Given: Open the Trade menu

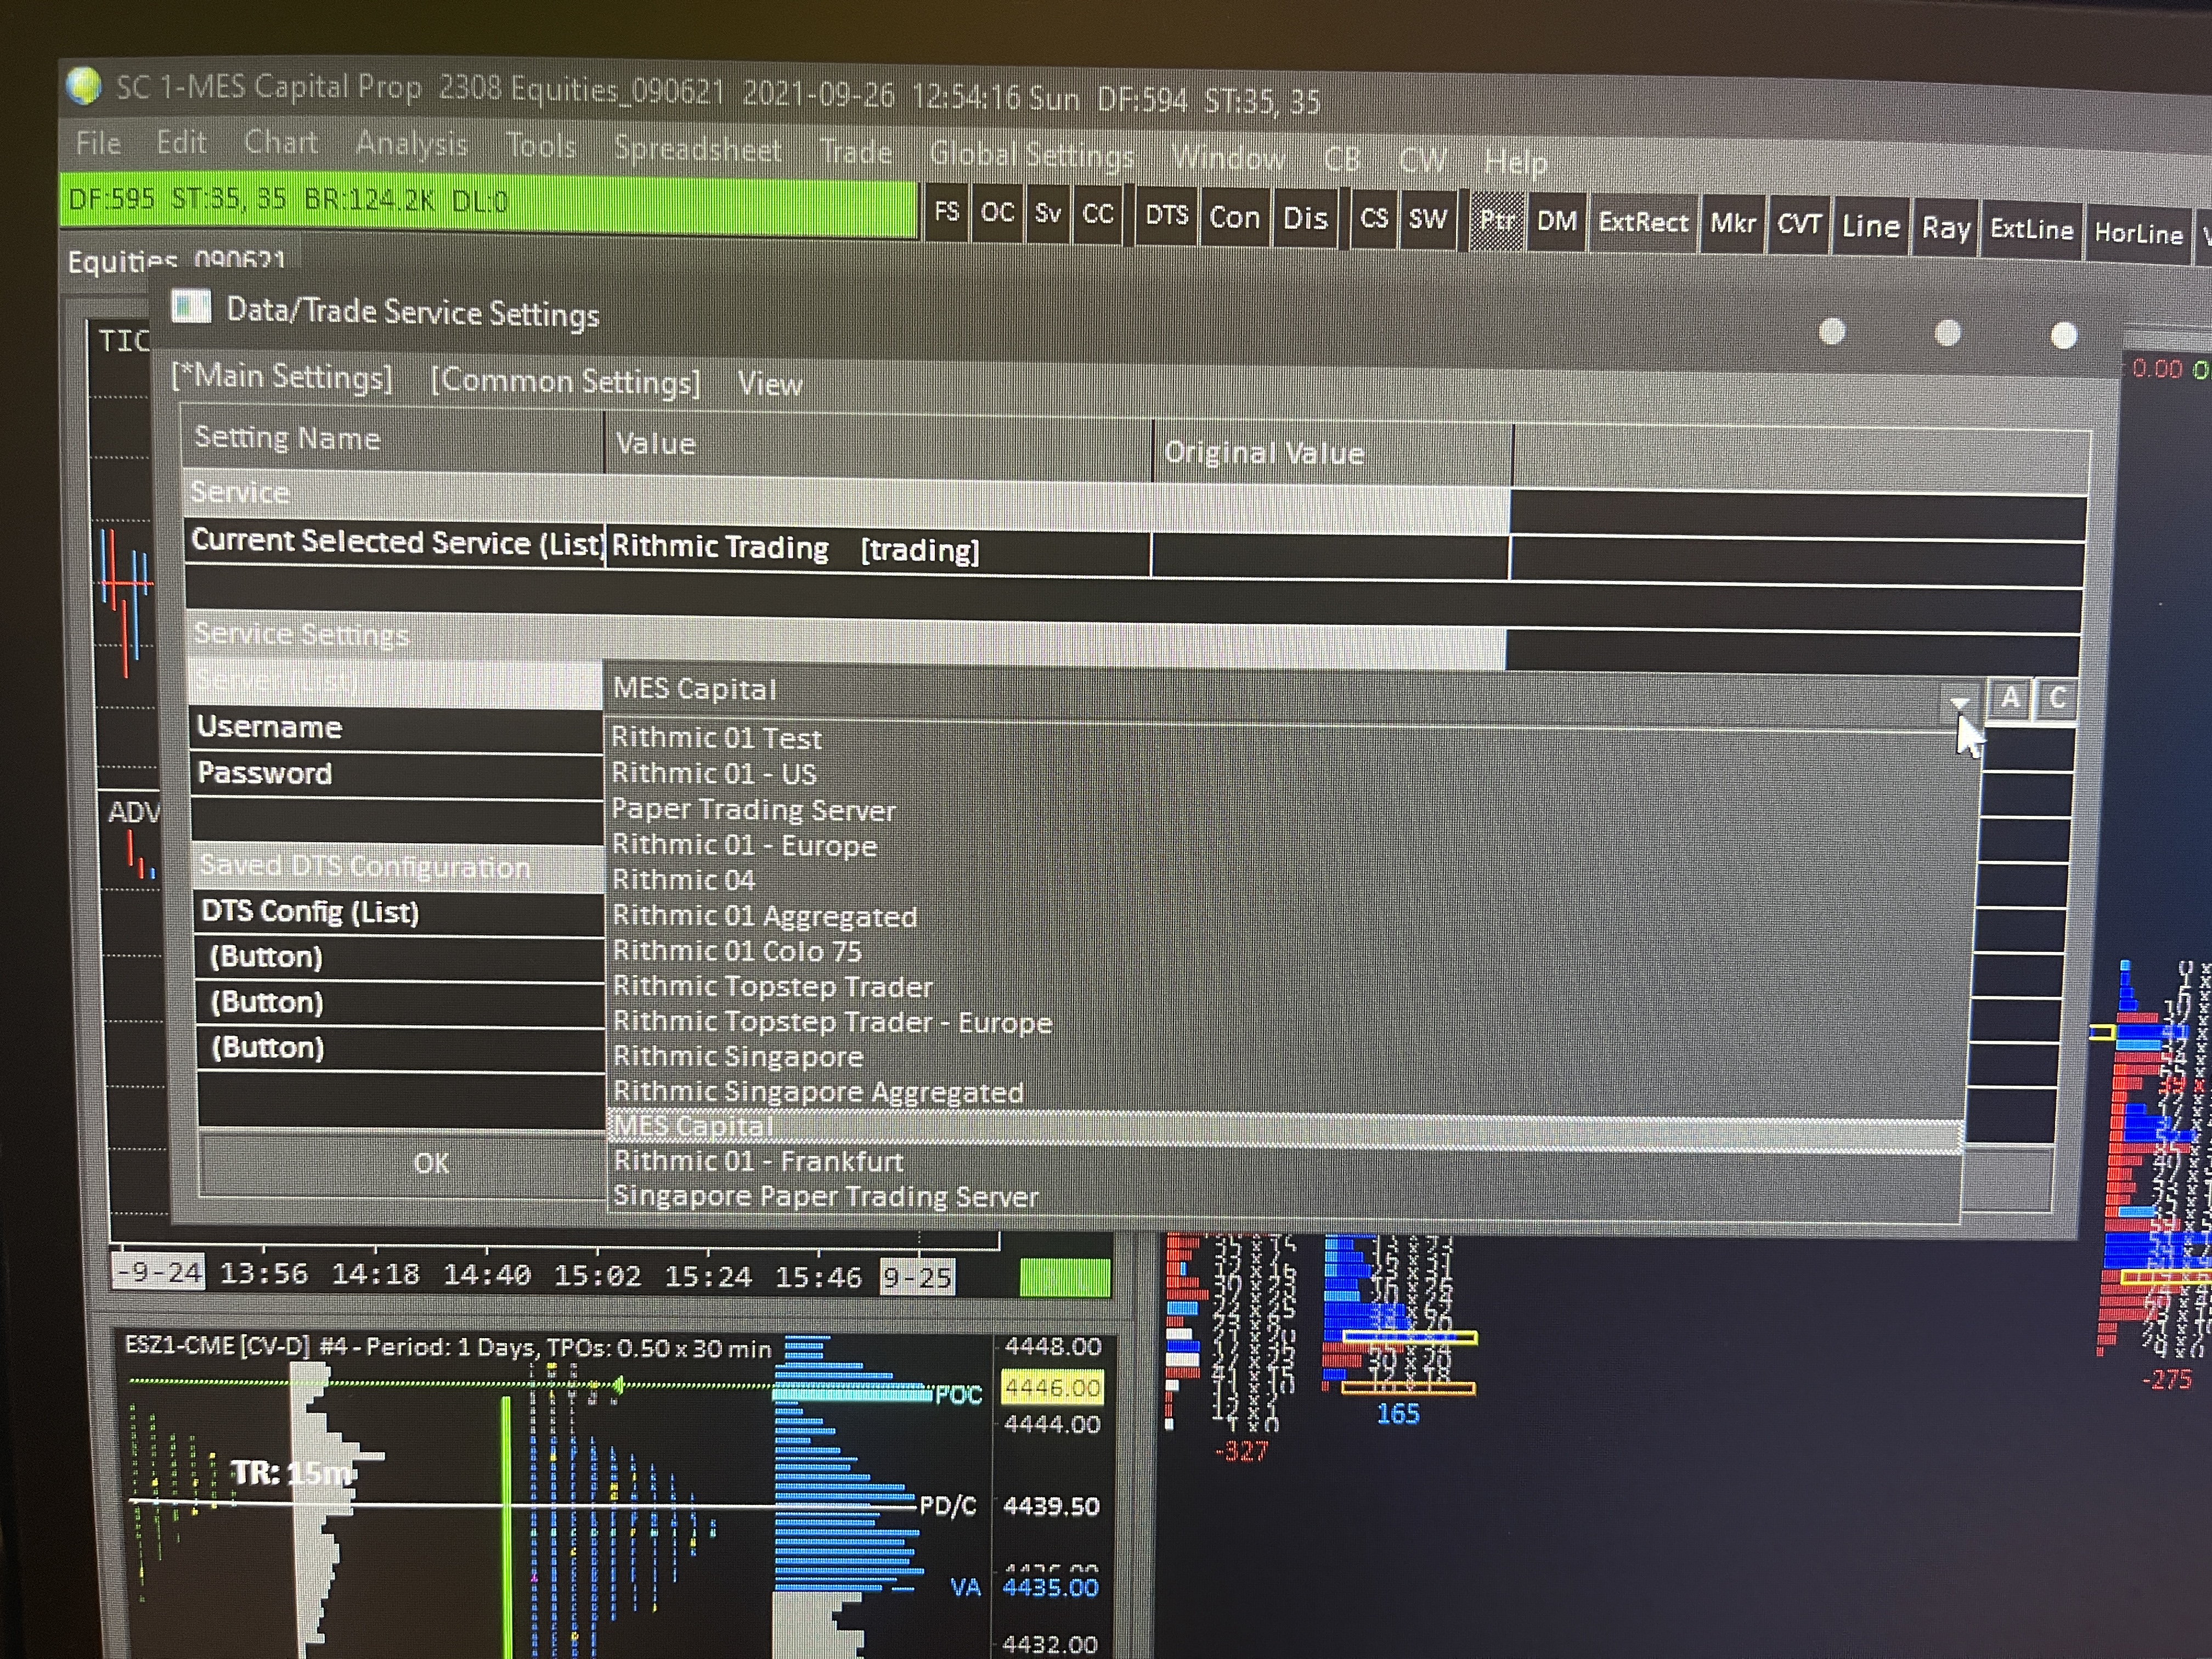Looking at the screenshot, I should (x=856, y=152).
